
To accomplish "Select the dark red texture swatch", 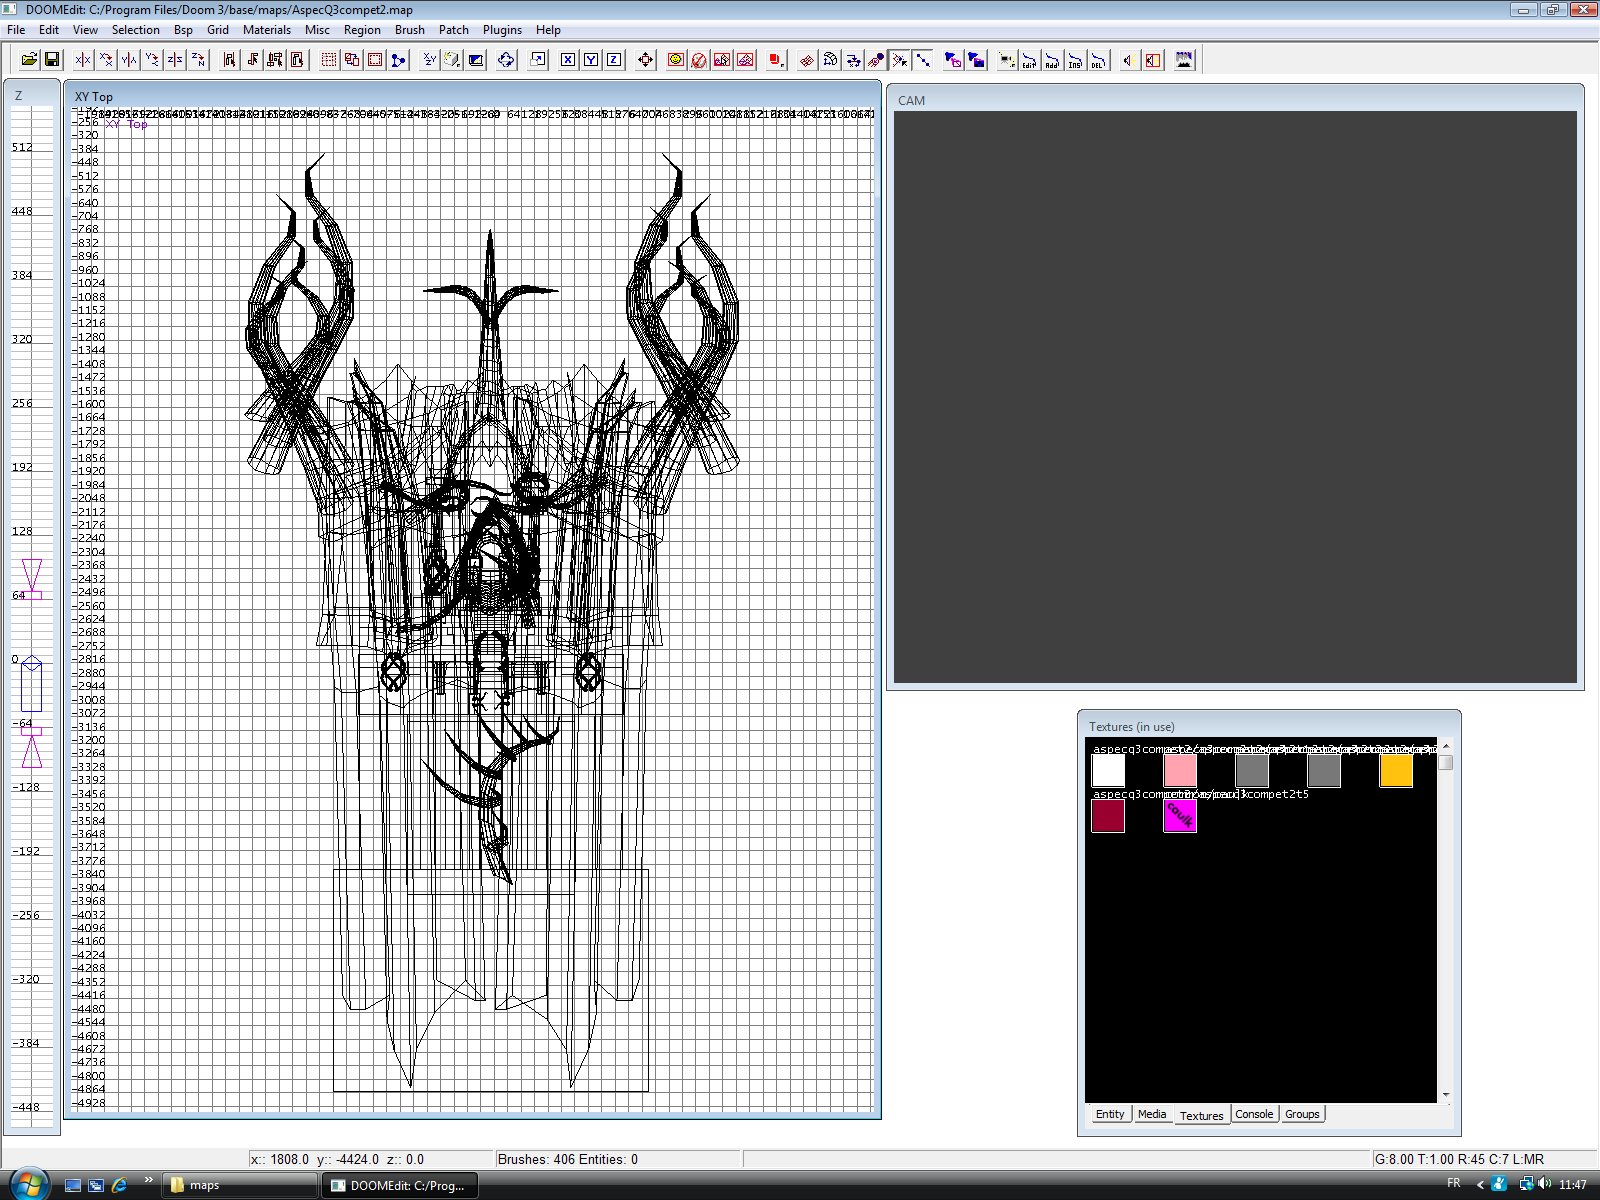I will [1108, 816].
